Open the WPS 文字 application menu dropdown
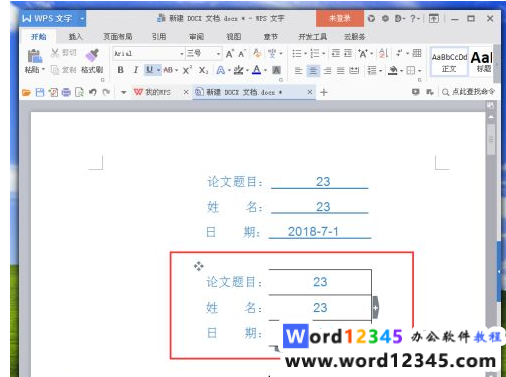Viewport: 506px width, 377px height. 82,19
